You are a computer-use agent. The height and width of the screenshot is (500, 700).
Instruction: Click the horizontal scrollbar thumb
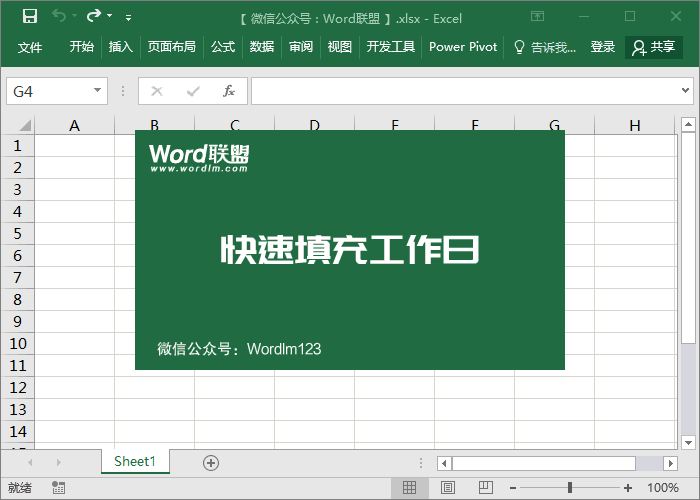pos(544,463)
